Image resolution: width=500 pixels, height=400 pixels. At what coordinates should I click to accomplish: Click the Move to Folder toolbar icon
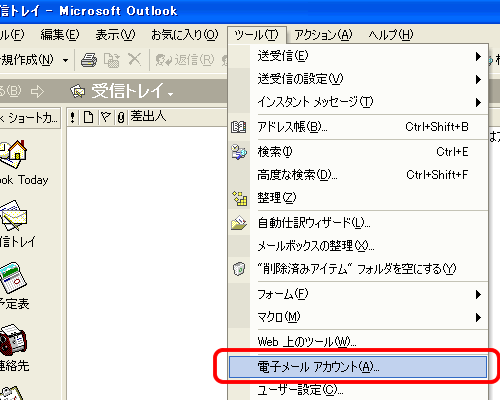(111, 60)
